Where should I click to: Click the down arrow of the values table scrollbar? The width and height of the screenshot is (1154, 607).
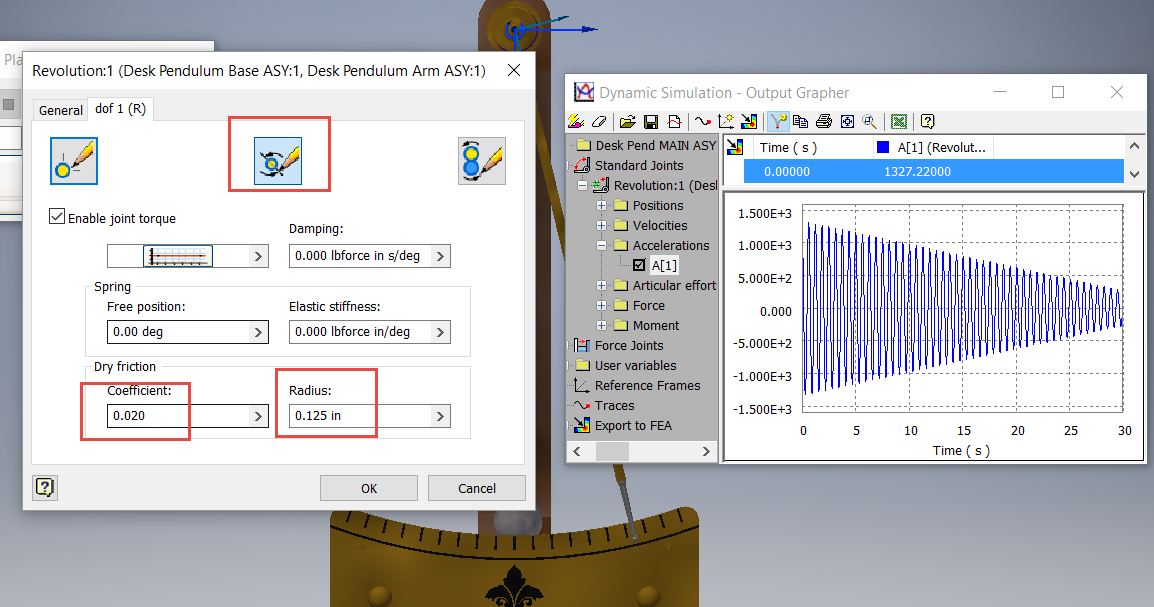click(x=1134, y=174)
